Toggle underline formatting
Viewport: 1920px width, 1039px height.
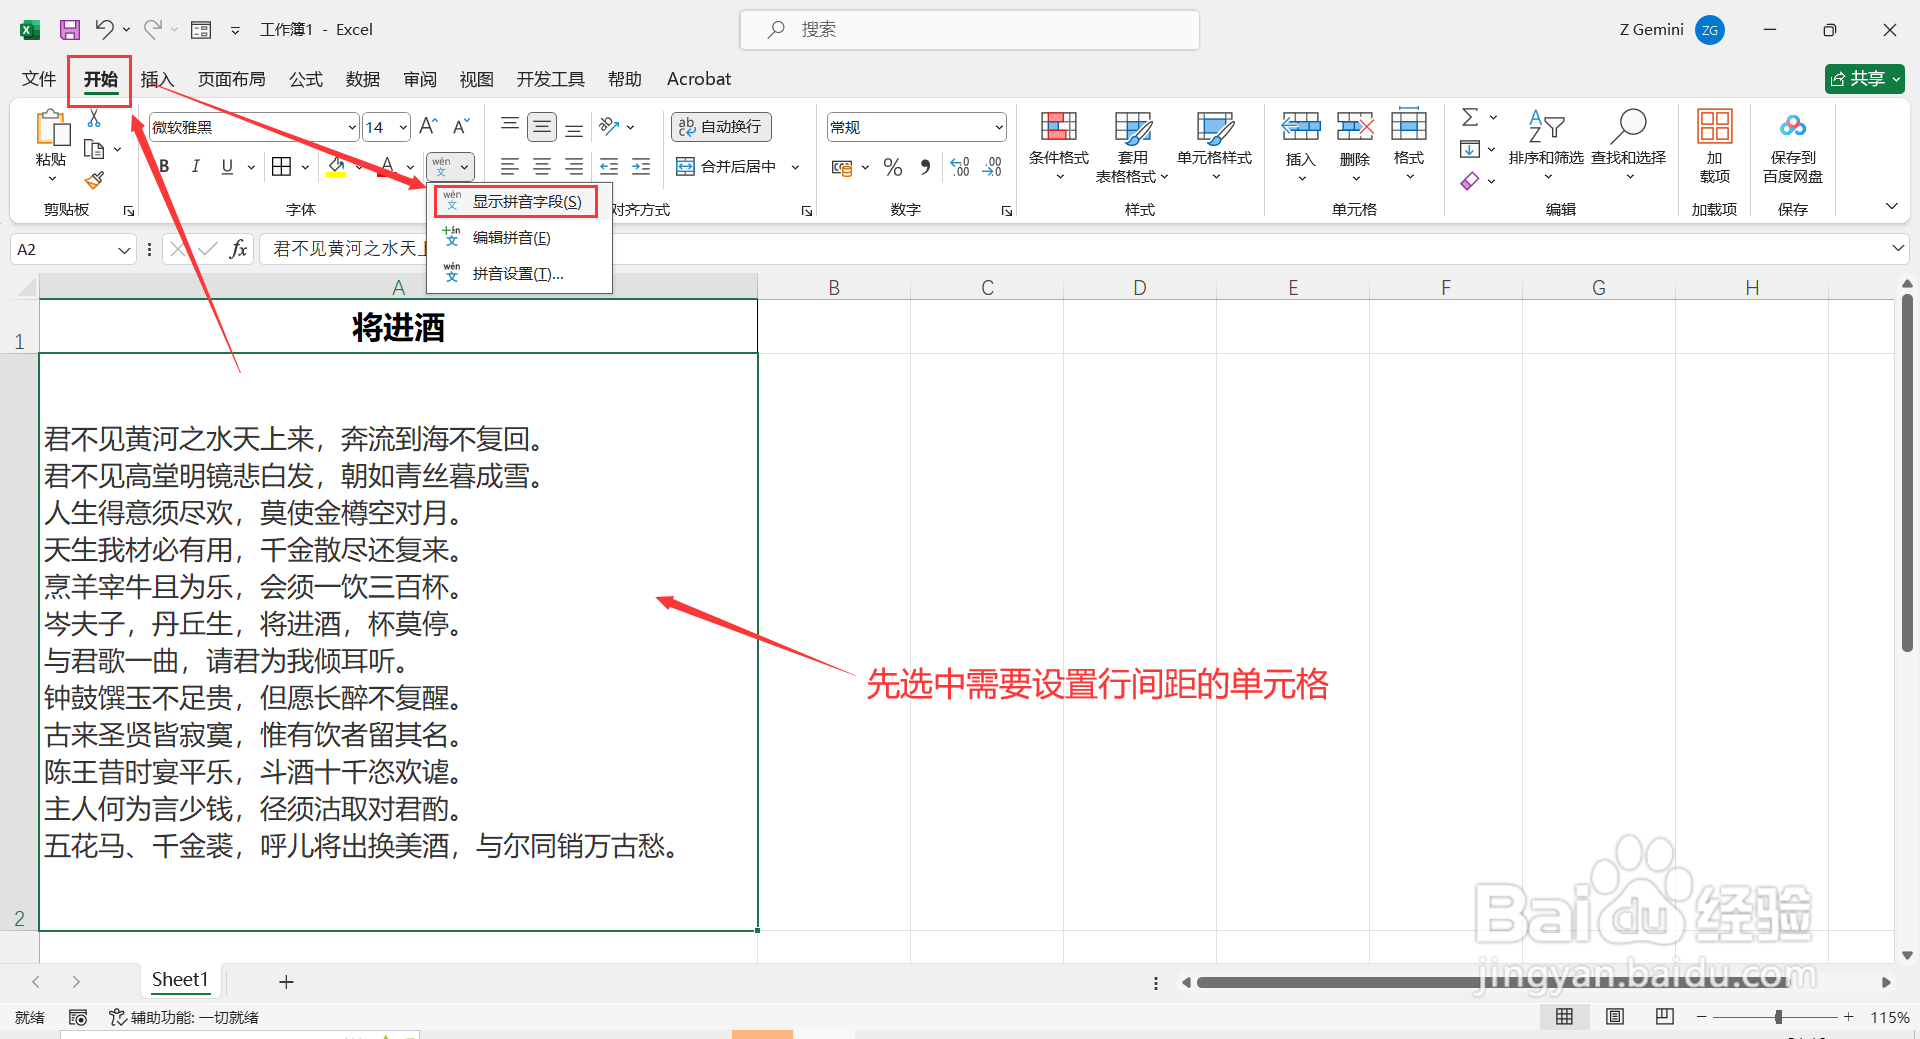click(226, 166)
